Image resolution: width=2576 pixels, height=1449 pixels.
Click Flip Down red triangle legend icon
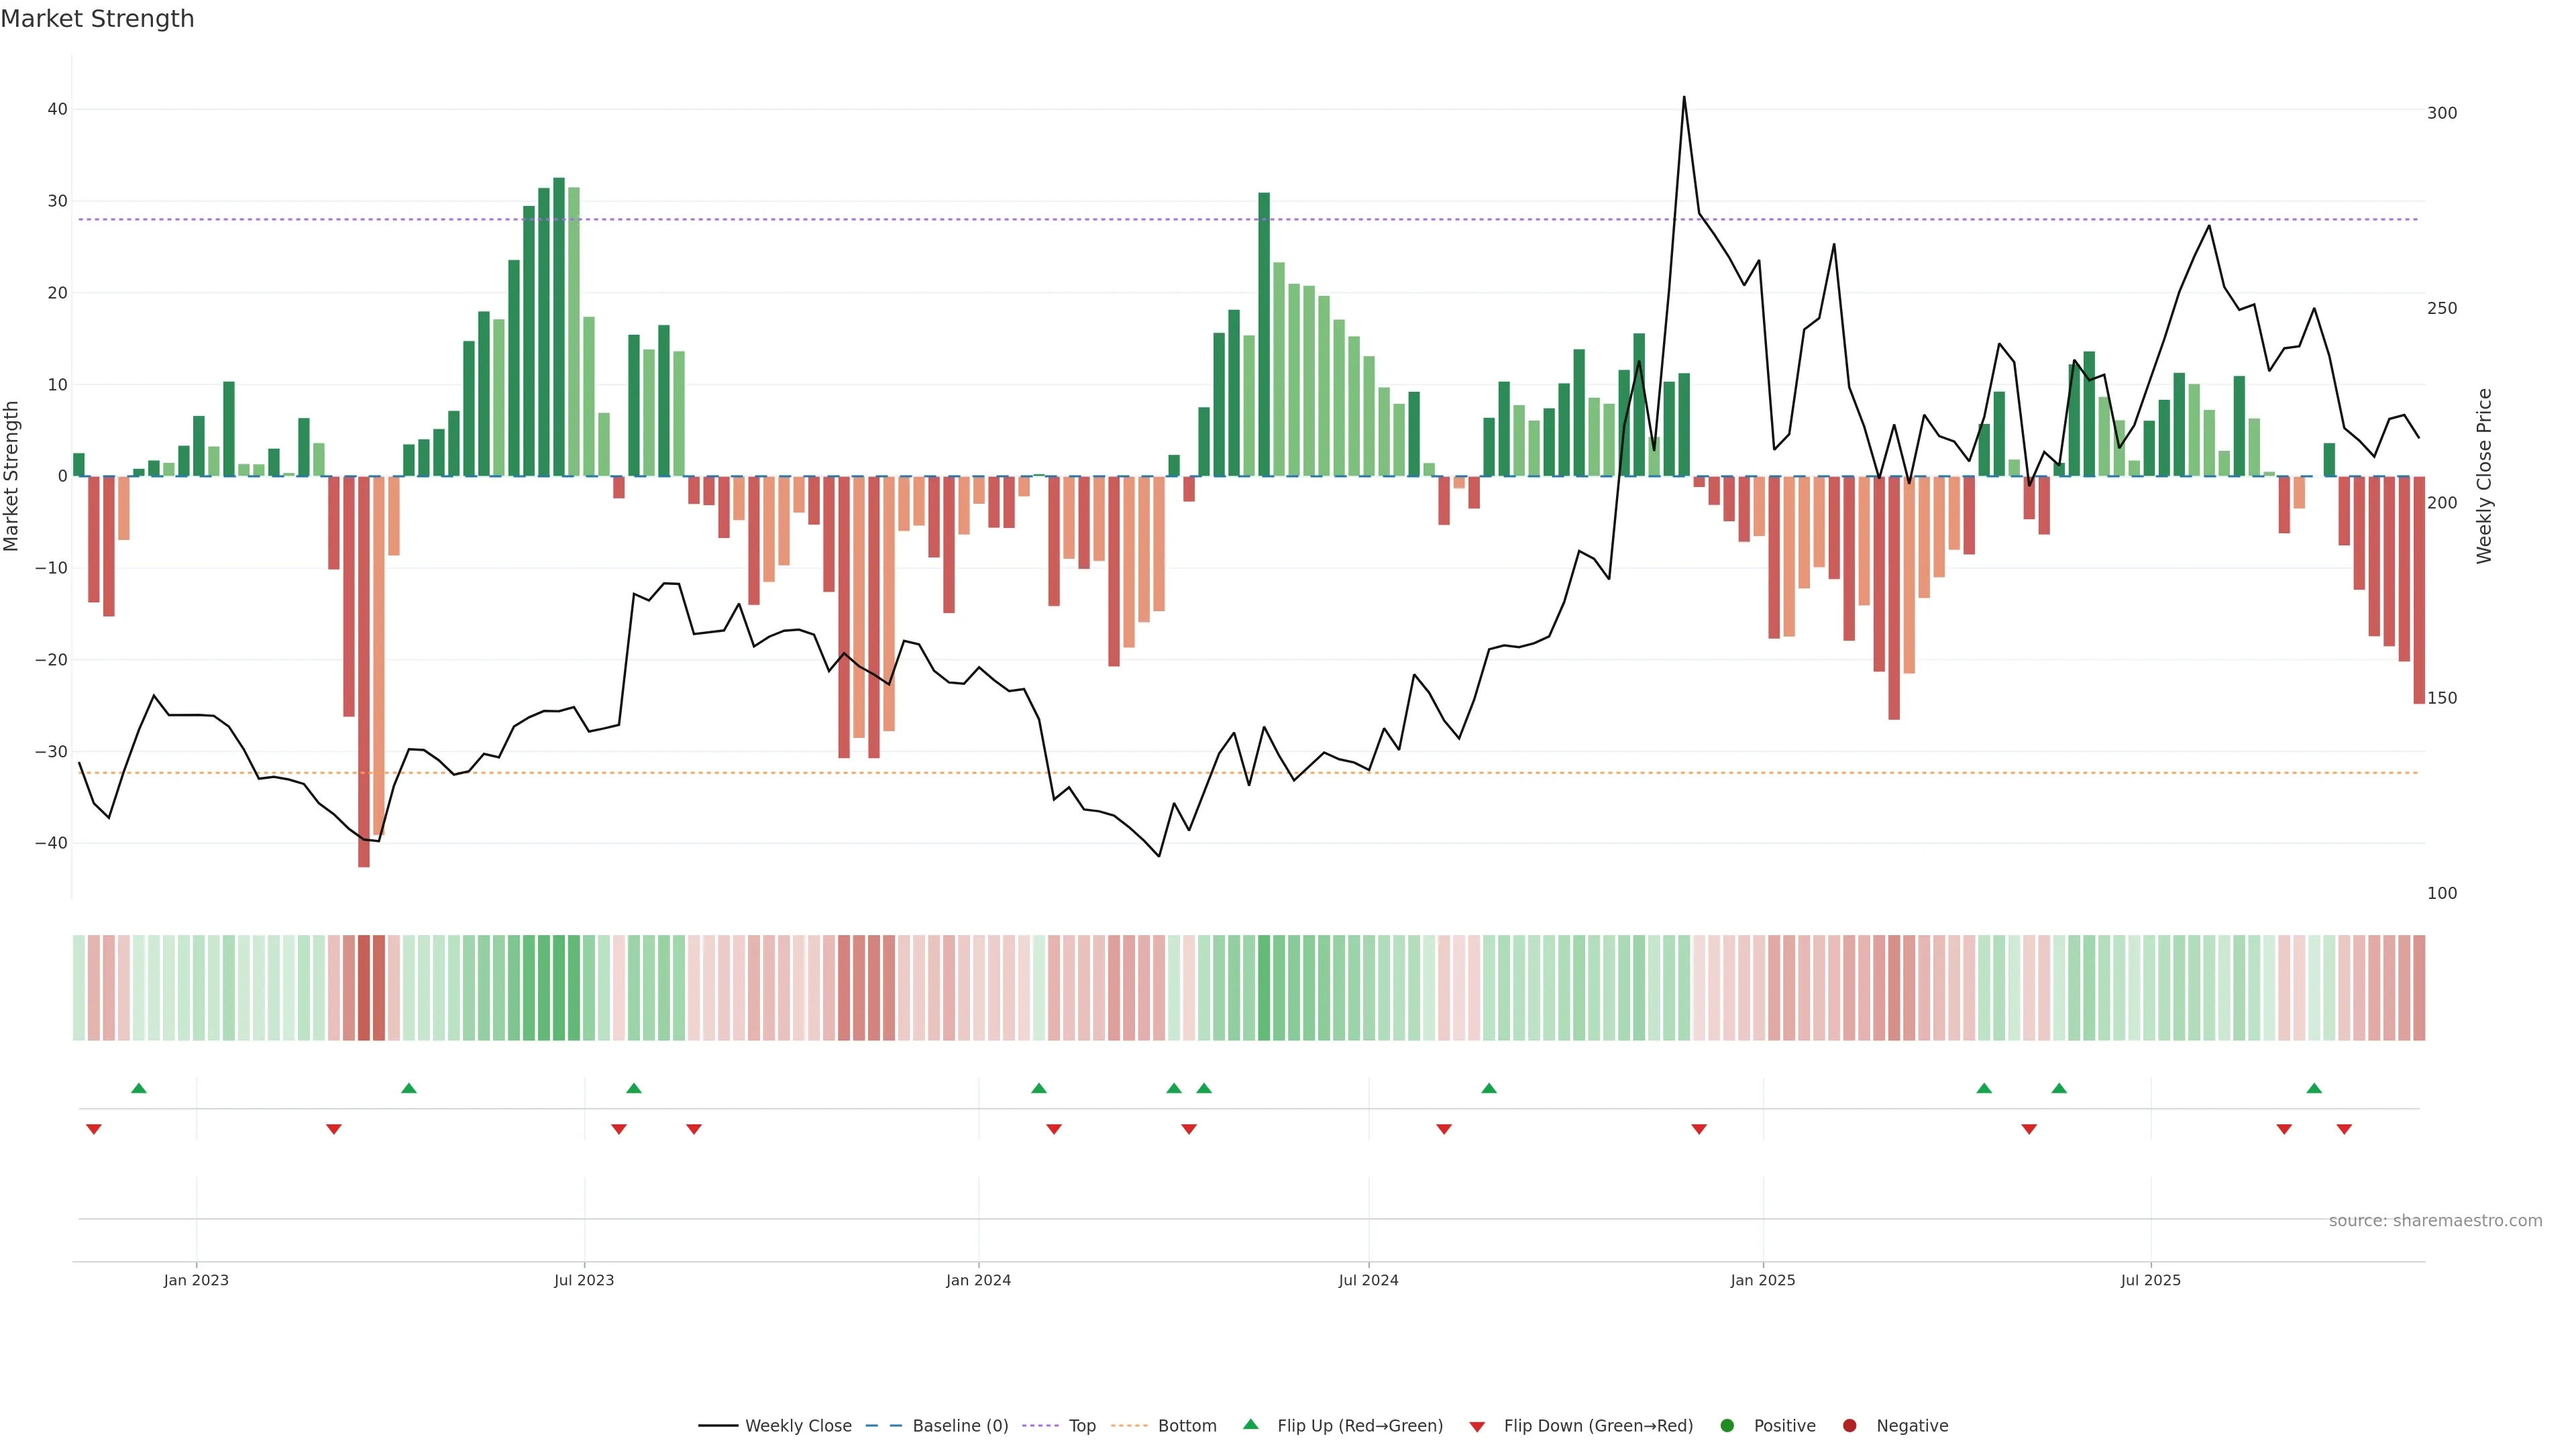[x=1477, y=1427]
